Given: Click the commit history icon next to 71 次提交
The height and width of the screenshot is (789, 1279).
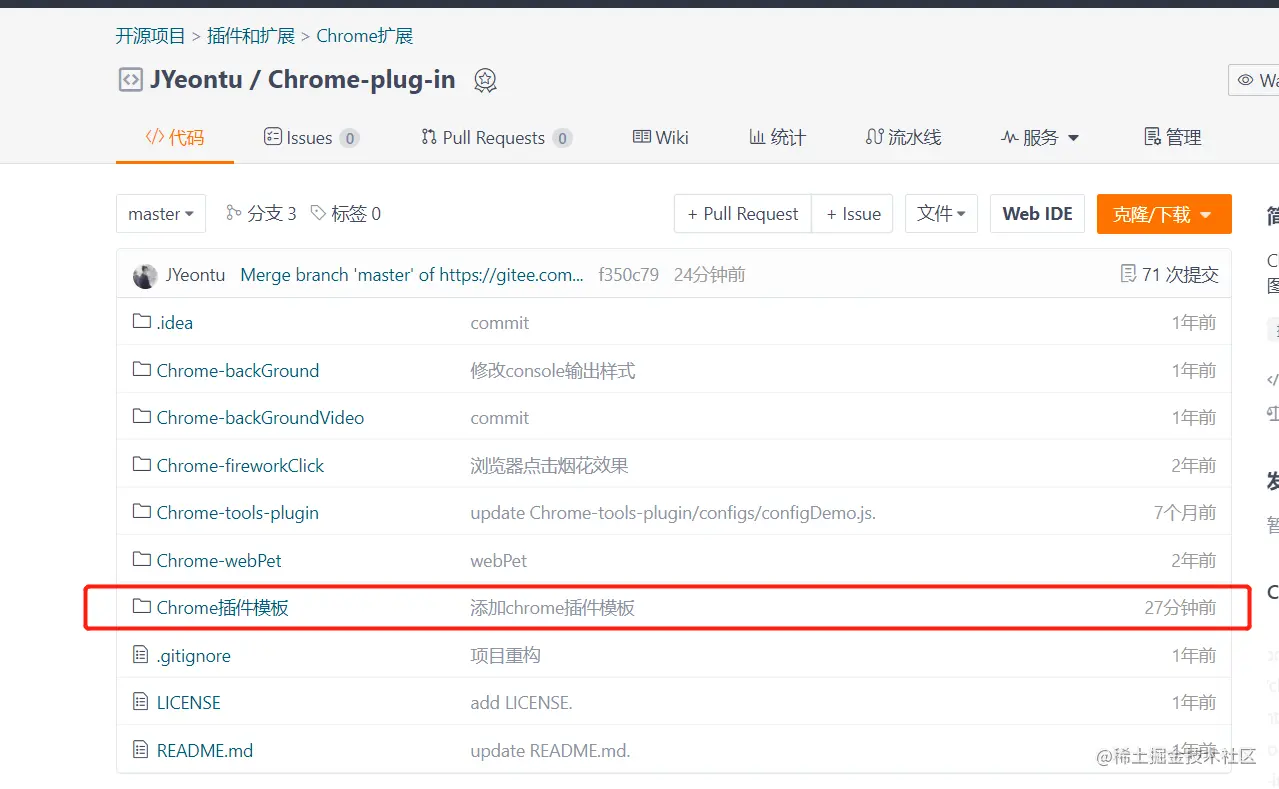Looking at the screenshot, I should pos(1128,274).
